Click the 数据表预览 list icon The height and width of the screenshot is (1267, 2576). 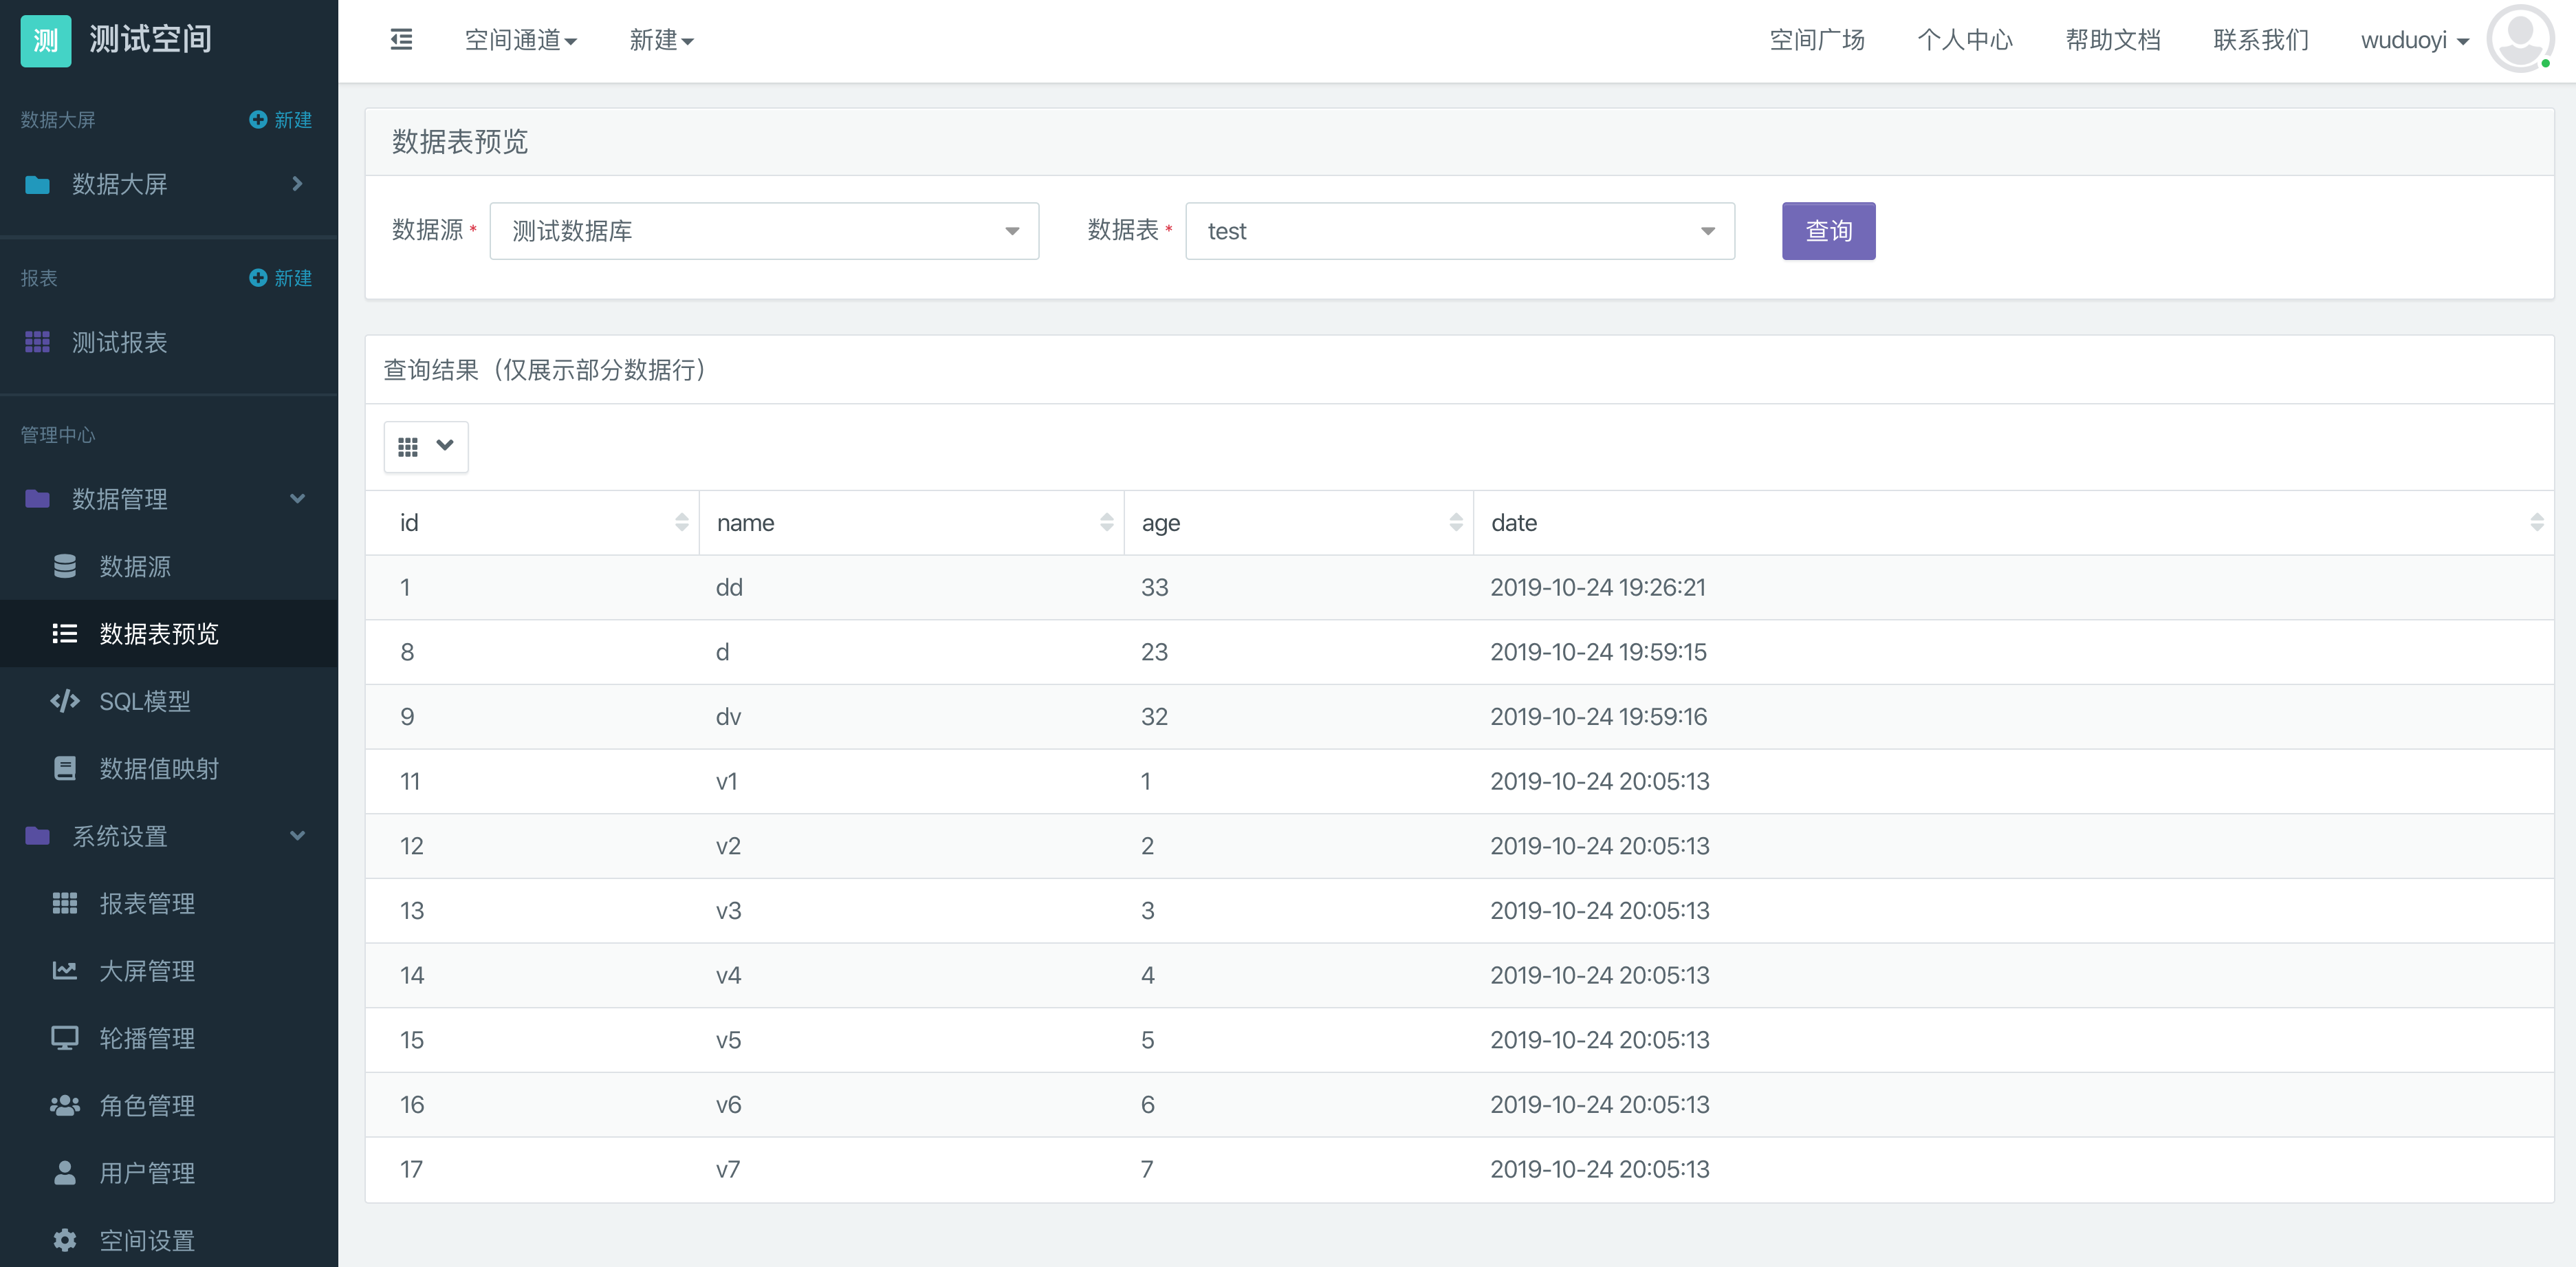pos(65,633)
